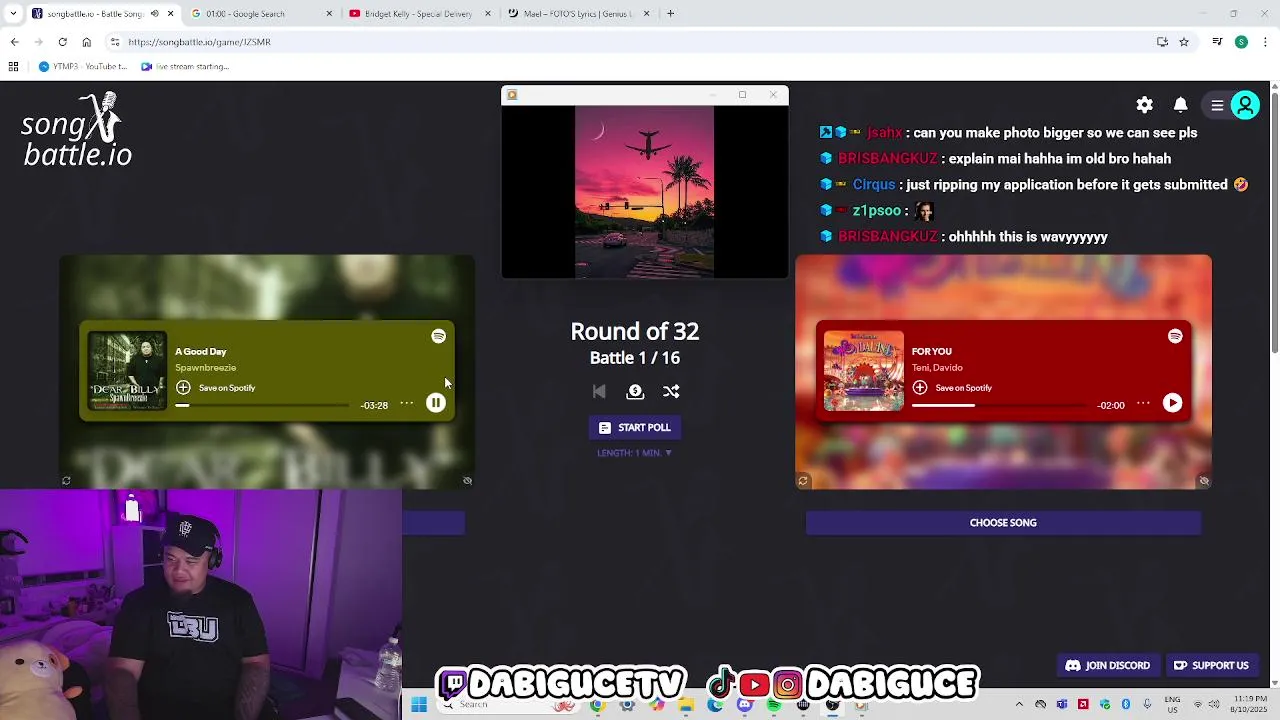
Task: Reload the FOR YOU song card
Action: 802,481
